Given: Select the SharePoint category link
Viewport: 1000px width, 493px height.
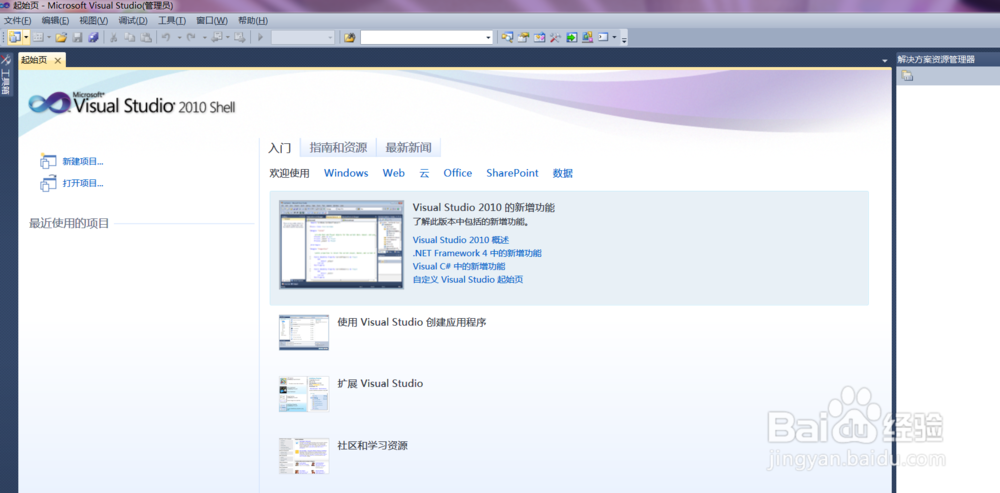Looking at the screenshot, I should coord(512,173).
